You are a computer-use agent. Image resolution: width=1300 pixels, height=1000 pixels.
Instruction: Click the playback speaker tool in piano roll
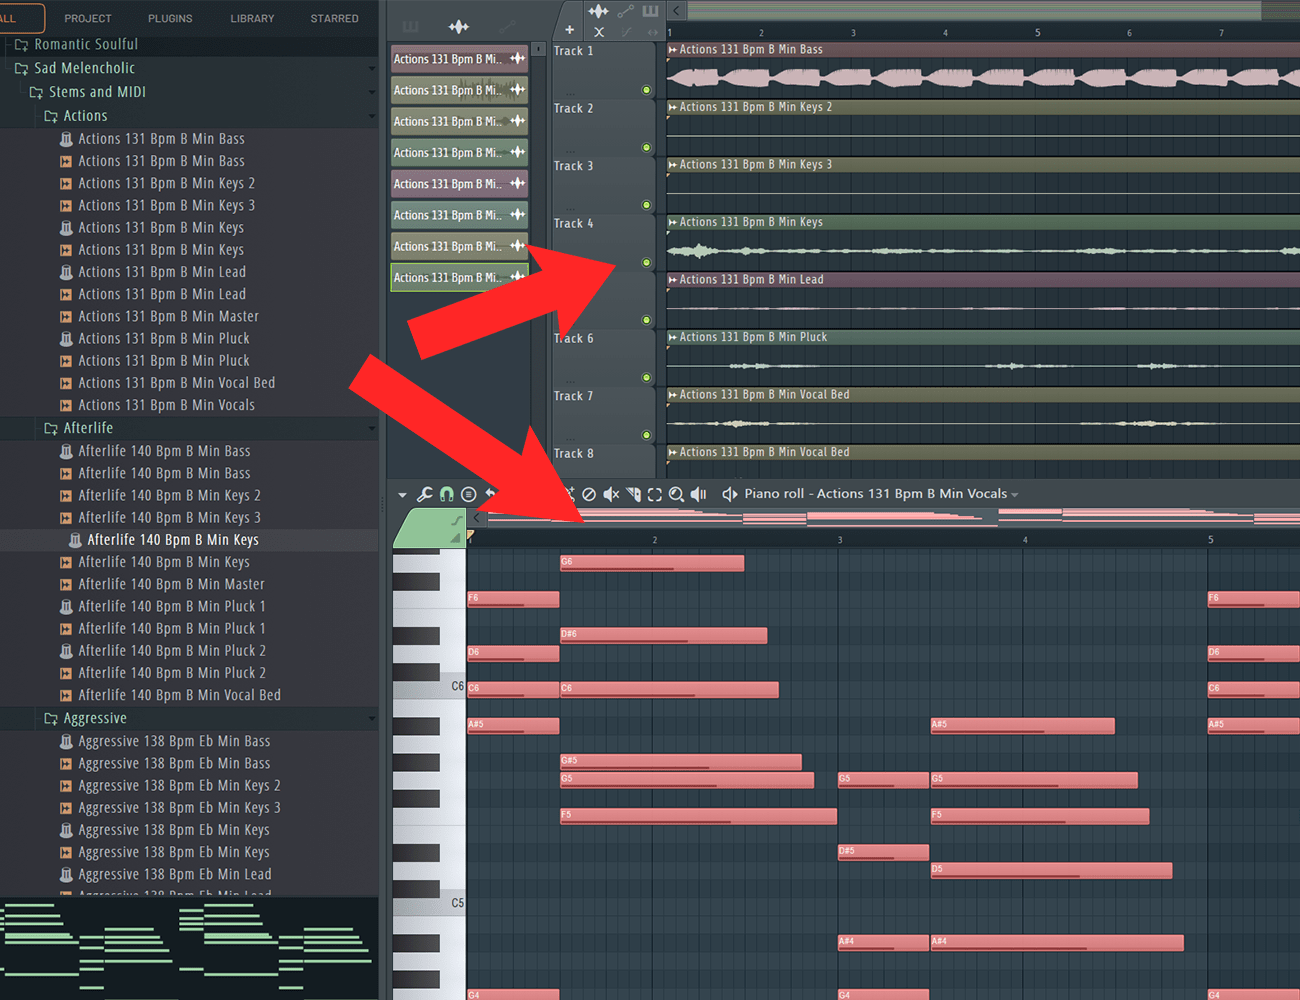coord(699,494)
